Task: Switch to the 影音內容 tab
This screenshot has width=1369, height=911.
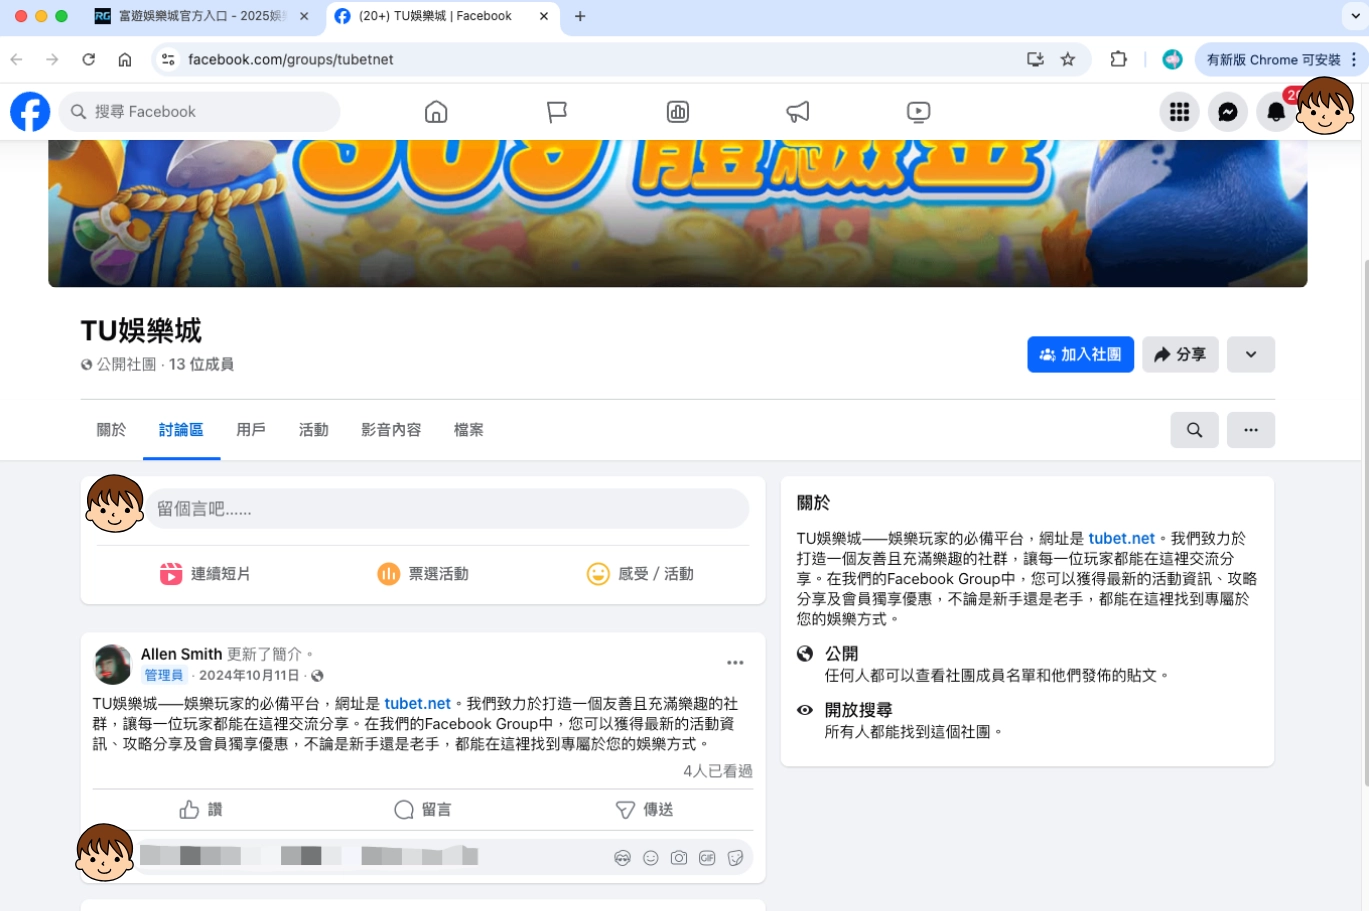Action: (x=391, y=430)
